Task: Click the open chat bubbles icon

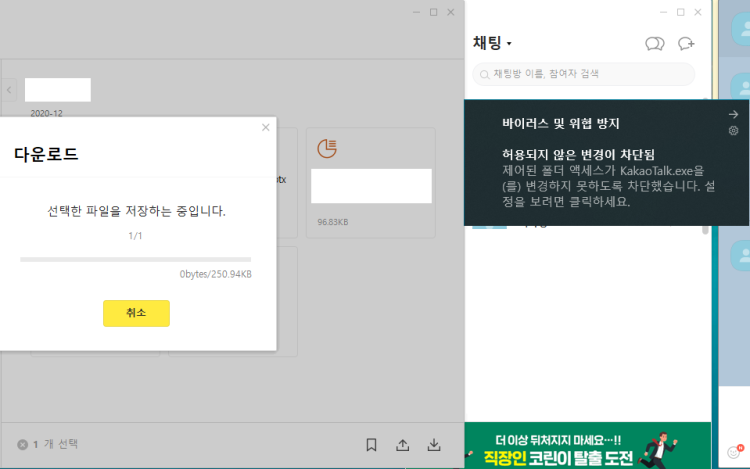Action: point(655,43)
